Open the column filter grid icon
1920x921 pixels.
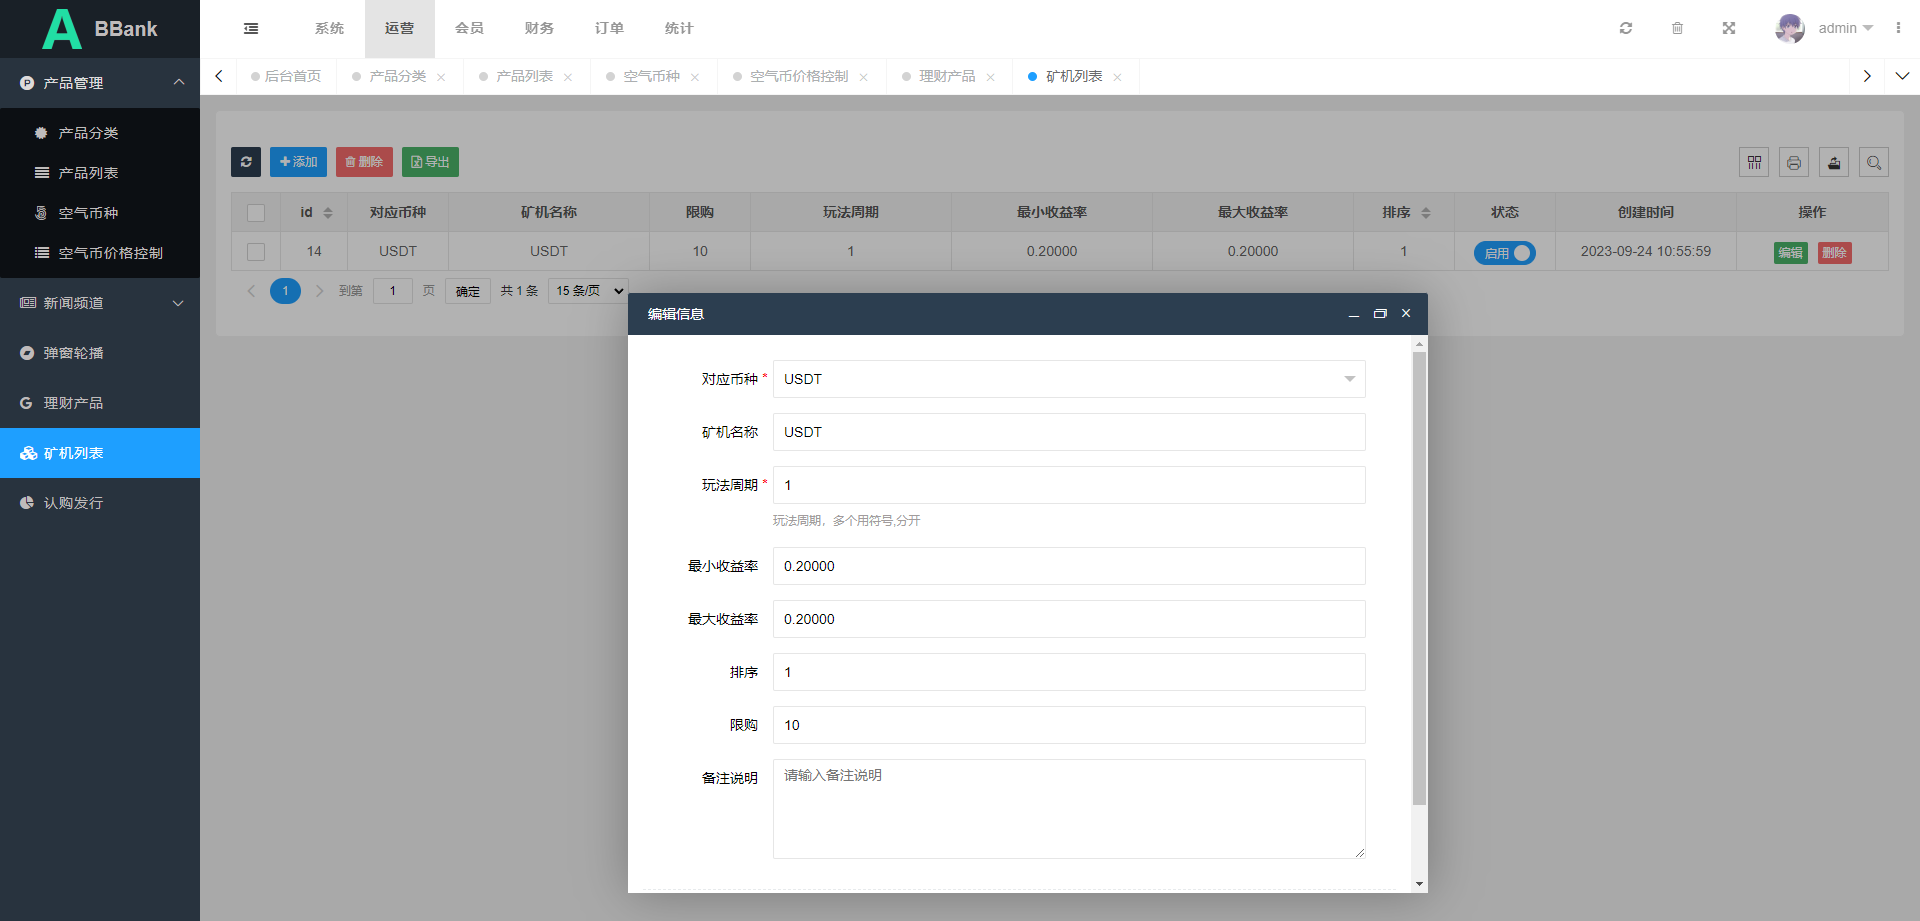click(x=1754, y=162)
